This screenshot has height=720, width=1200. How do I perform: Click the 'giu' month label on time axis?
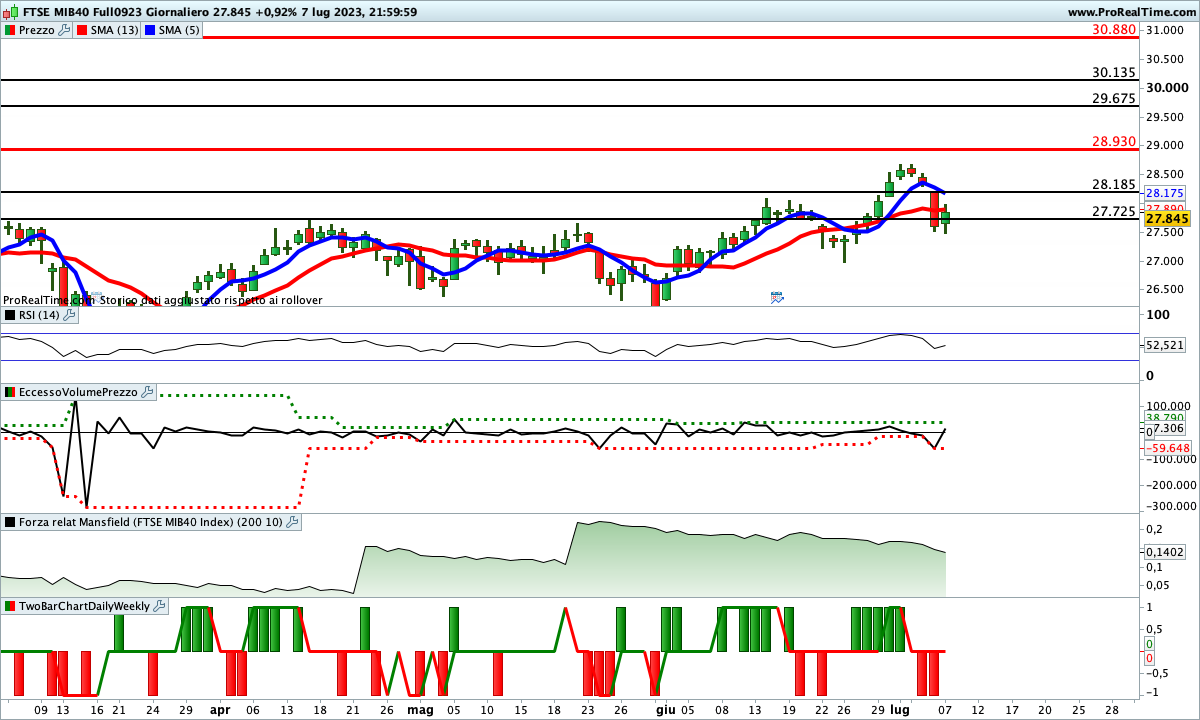tap(665, 709)
